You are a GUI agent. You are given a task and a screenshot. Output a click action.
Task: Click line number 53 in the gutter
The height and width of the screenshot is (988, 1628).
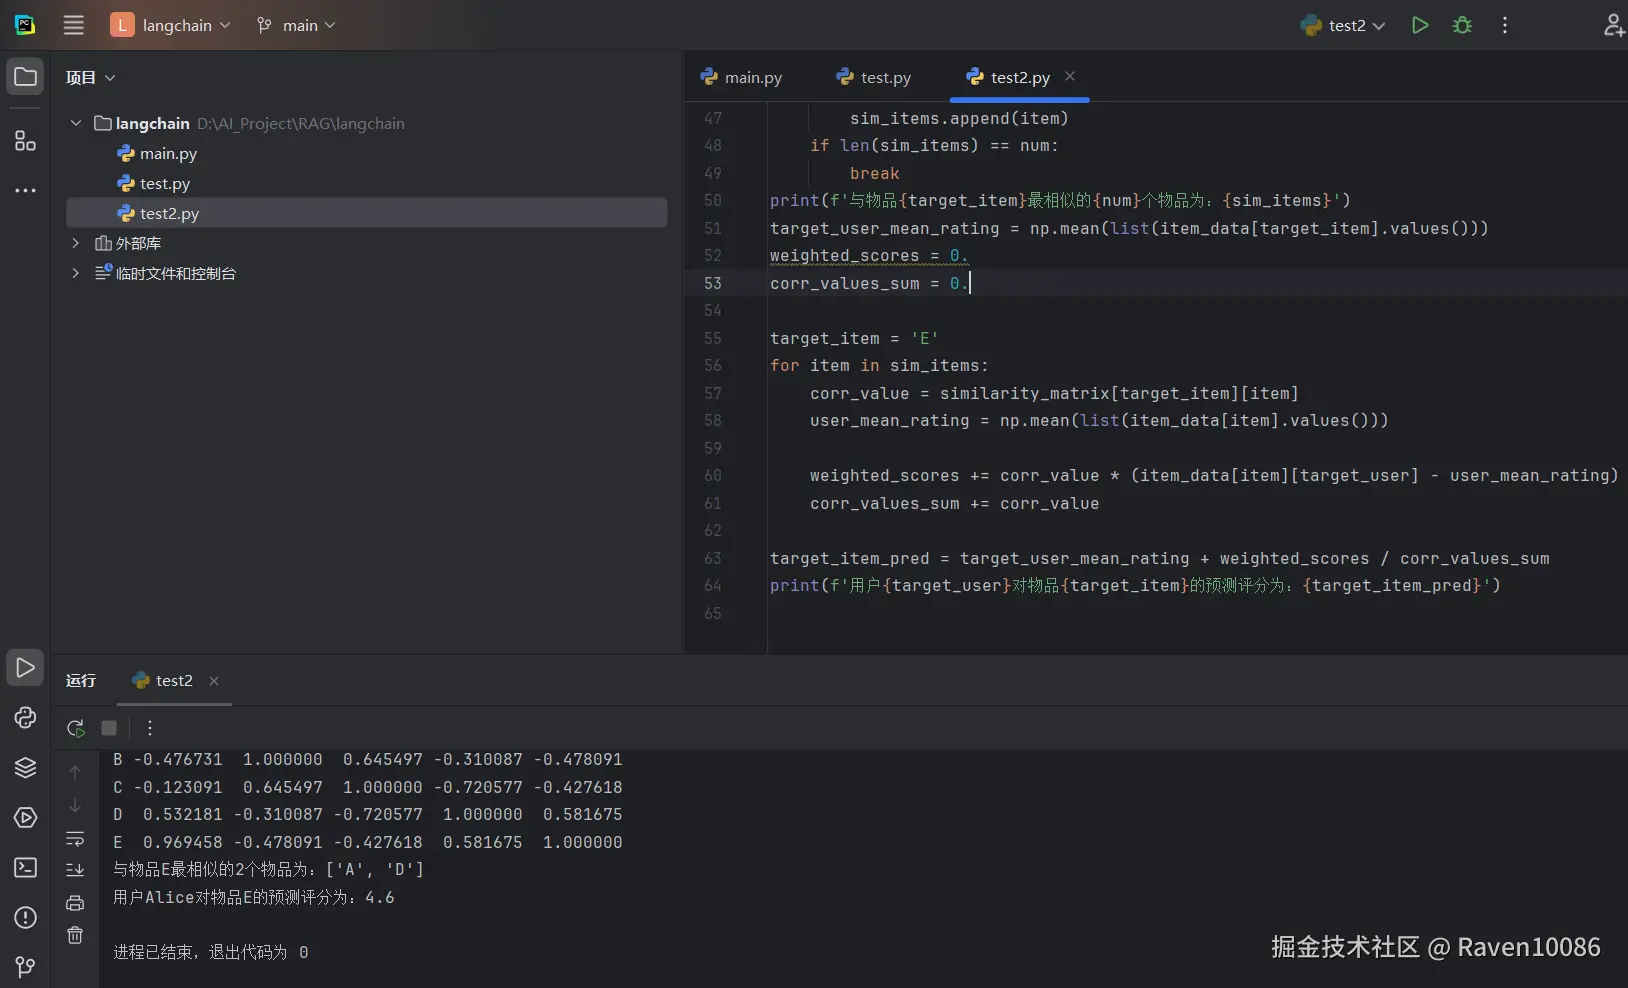click(712, 283)
